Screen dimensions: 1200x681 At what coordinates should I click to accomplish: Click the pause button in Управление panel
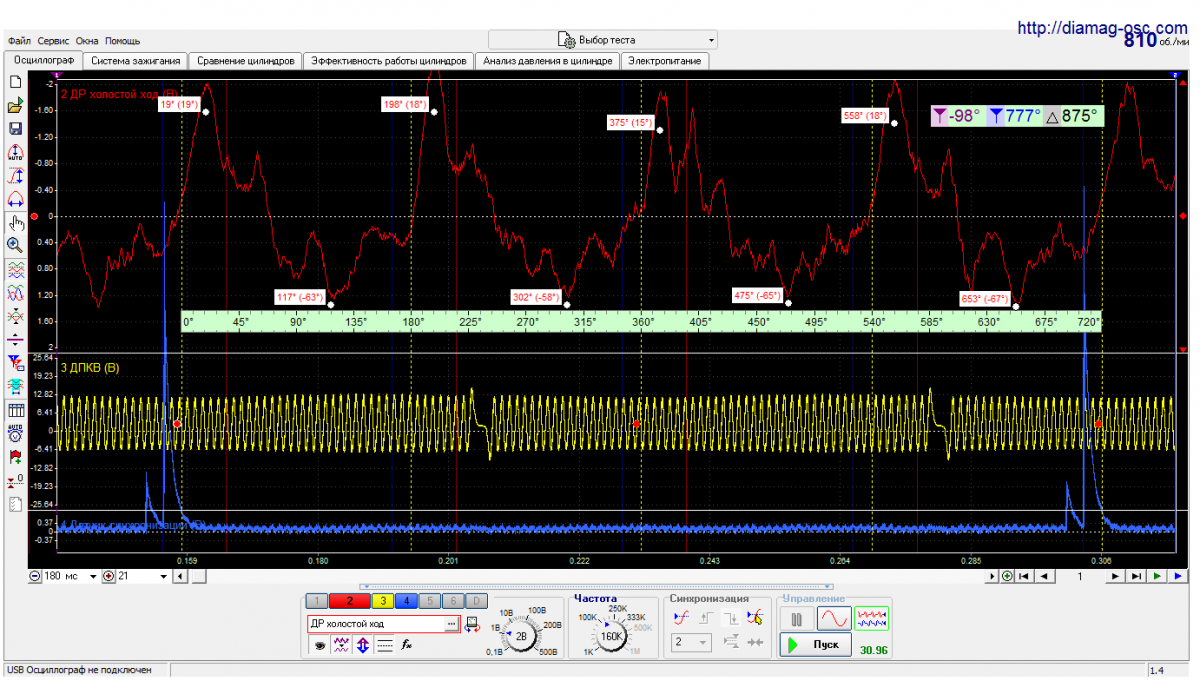[797, 620]
